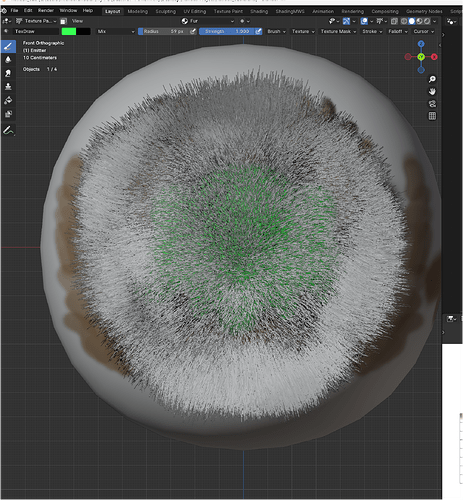Select the Draw brush tool

tap(8, 46)
